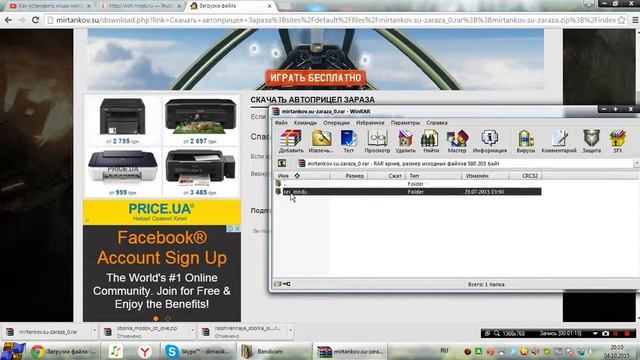
Task: Click the Windows Start button
Action: coord(13,351)
